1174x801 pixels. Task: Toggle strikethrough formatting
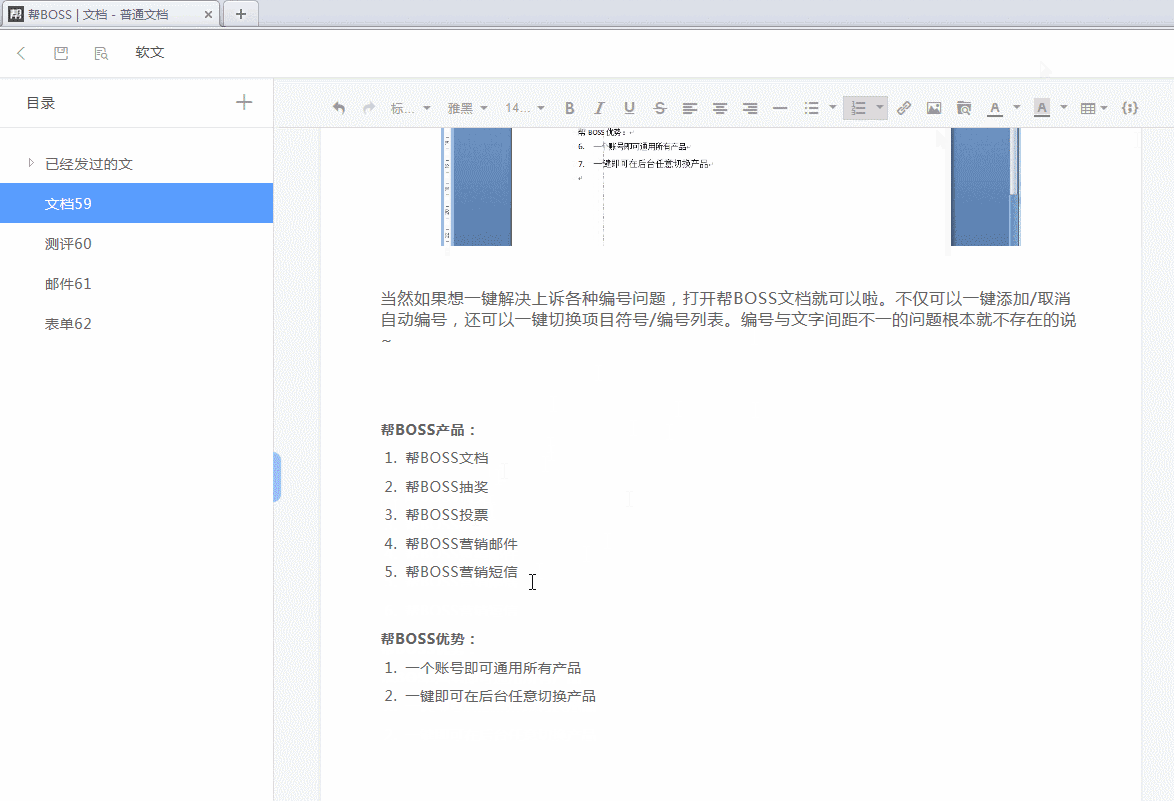coord(659,107)
